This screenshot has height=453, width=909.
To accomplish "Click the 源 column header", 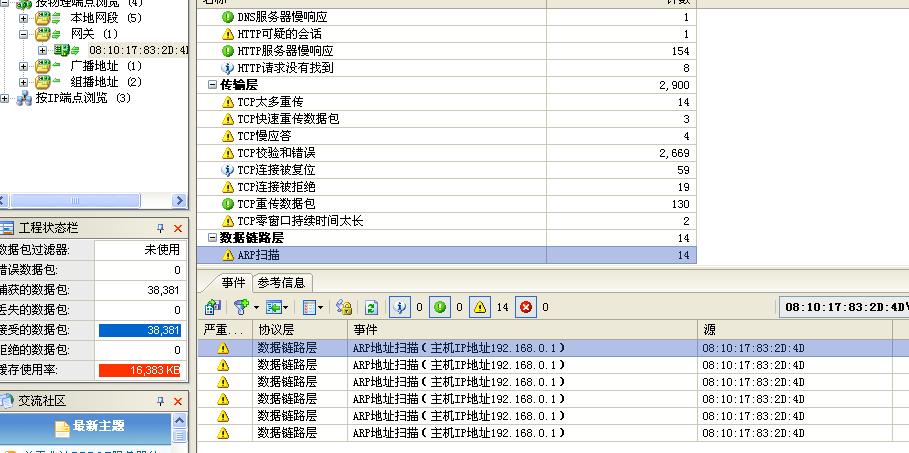I will pyautogui.click(x=795, y=329).
